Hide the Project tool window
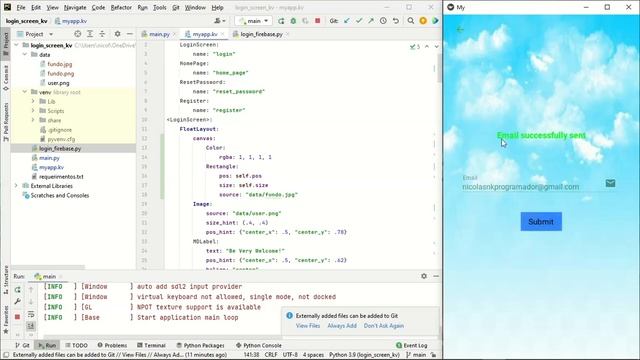 pos(129,34)
